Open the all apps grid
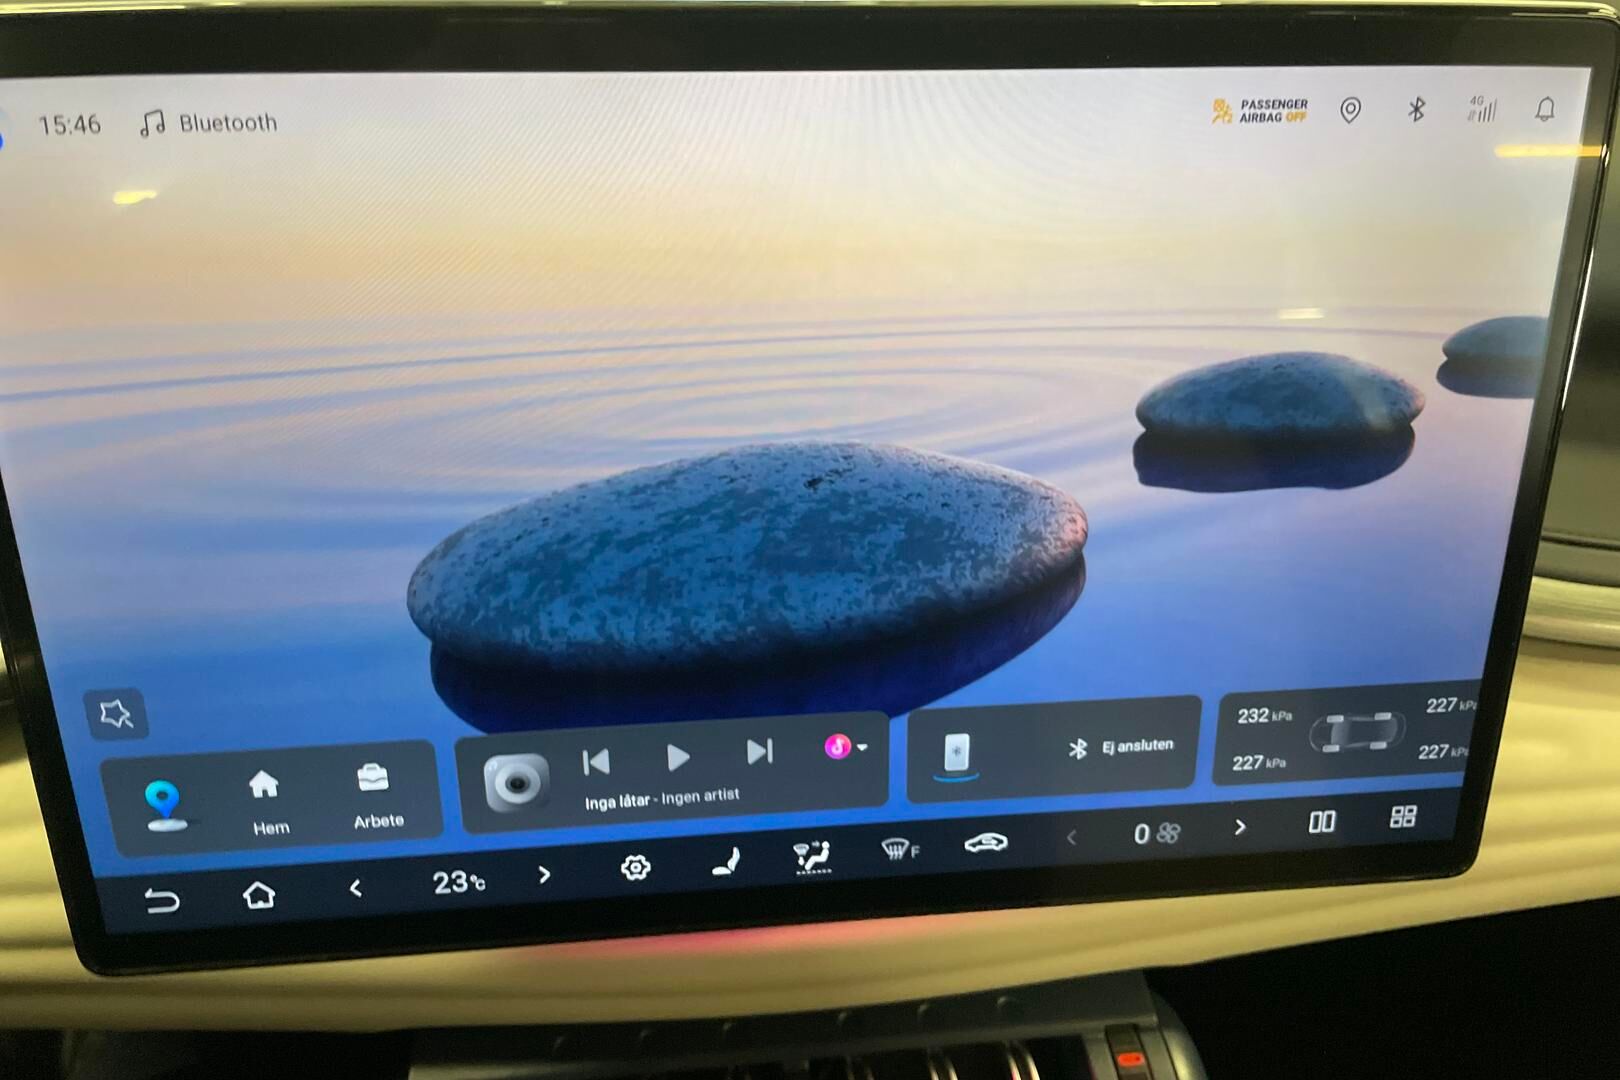1620x1080 pixels. pyautogui.click(x=1403, y=817)
